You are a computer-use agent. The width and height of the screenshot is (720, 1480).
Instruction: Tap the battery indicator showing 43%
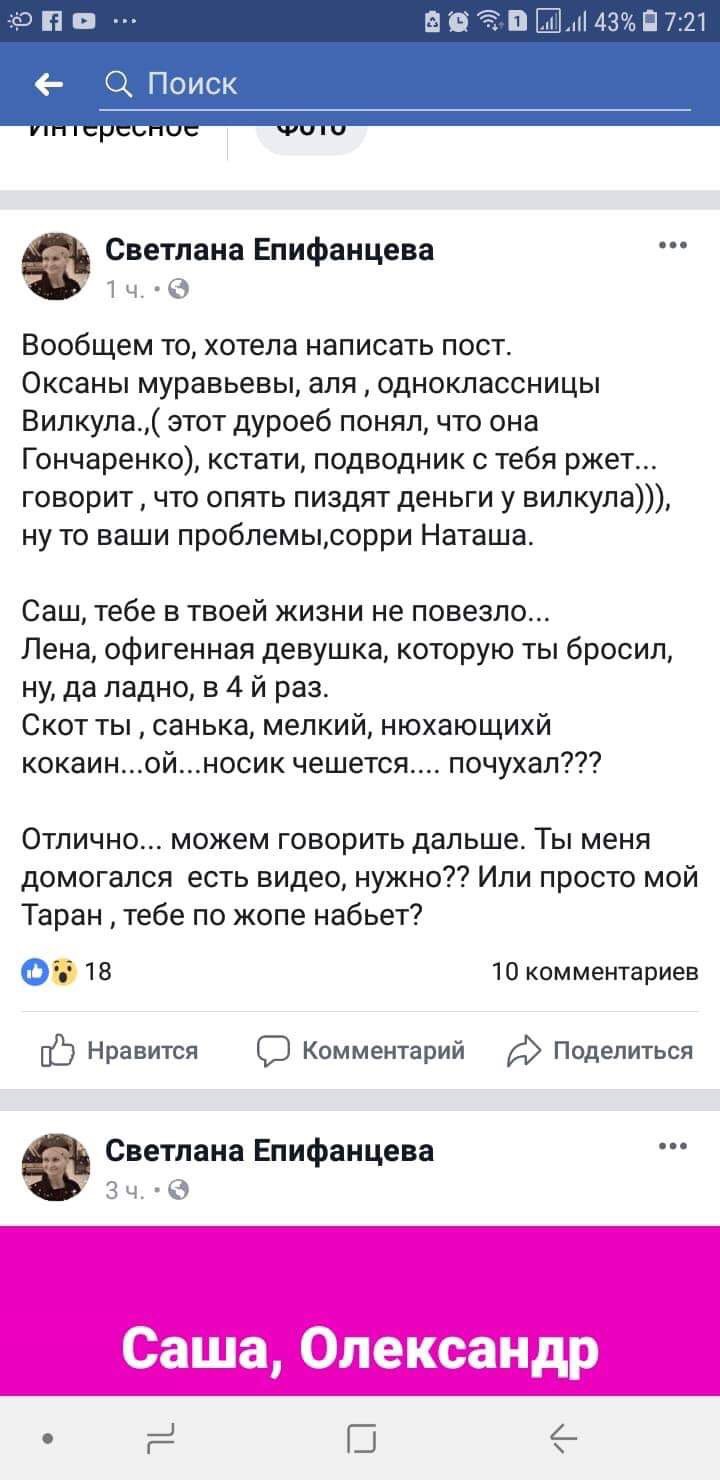(632, 22)
